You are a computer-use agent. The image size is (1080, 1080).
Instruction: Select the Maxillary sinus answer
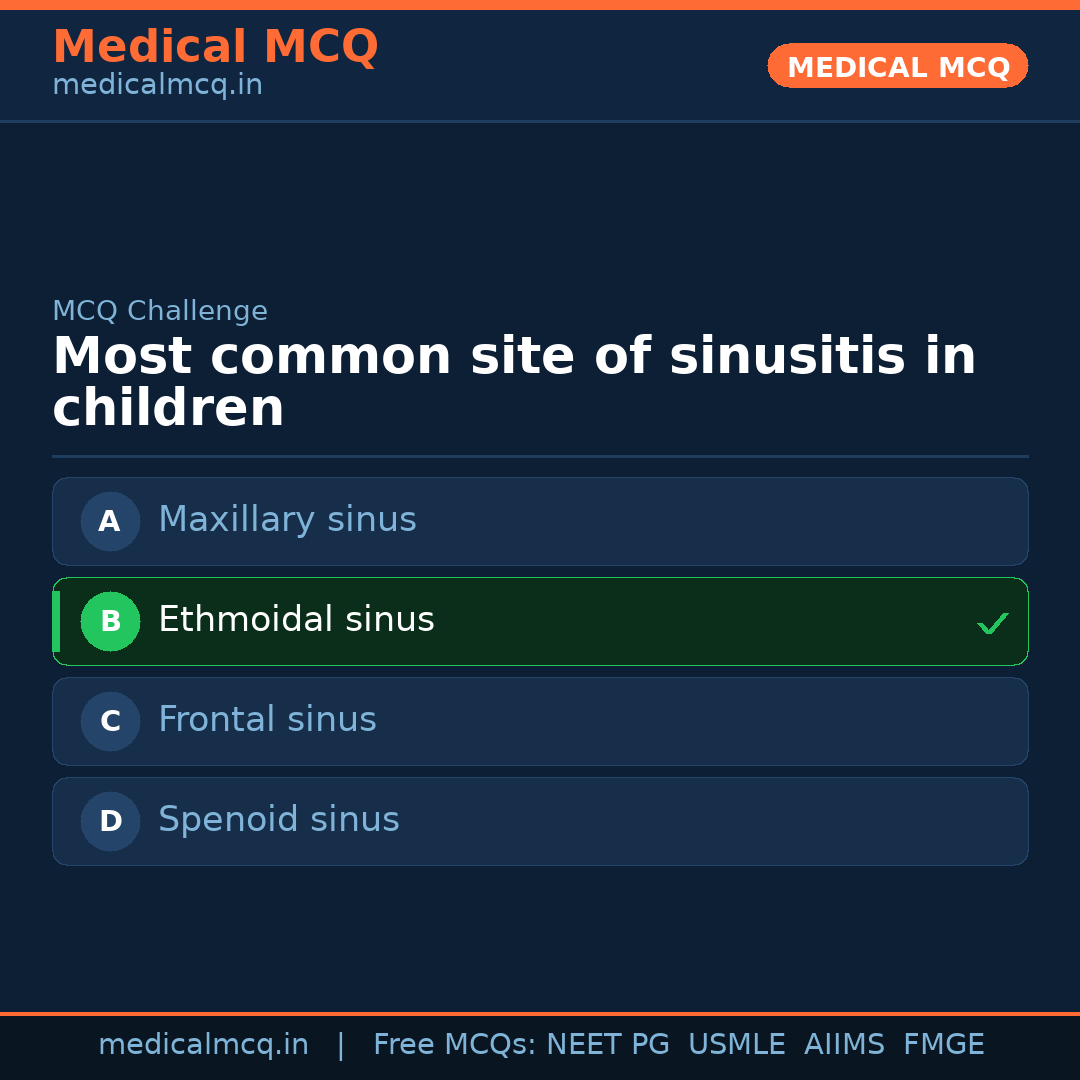coord(287,520)
